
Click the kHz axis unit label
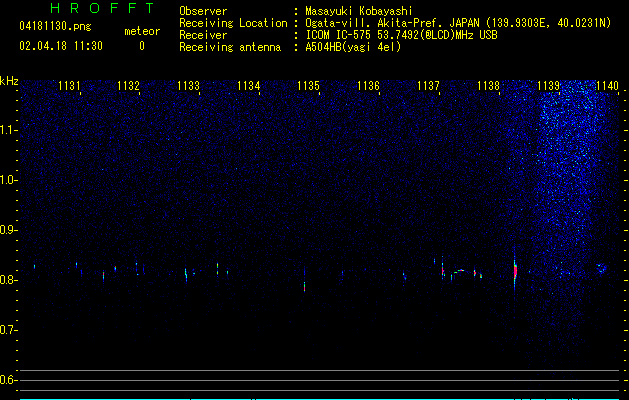[9, 81]
